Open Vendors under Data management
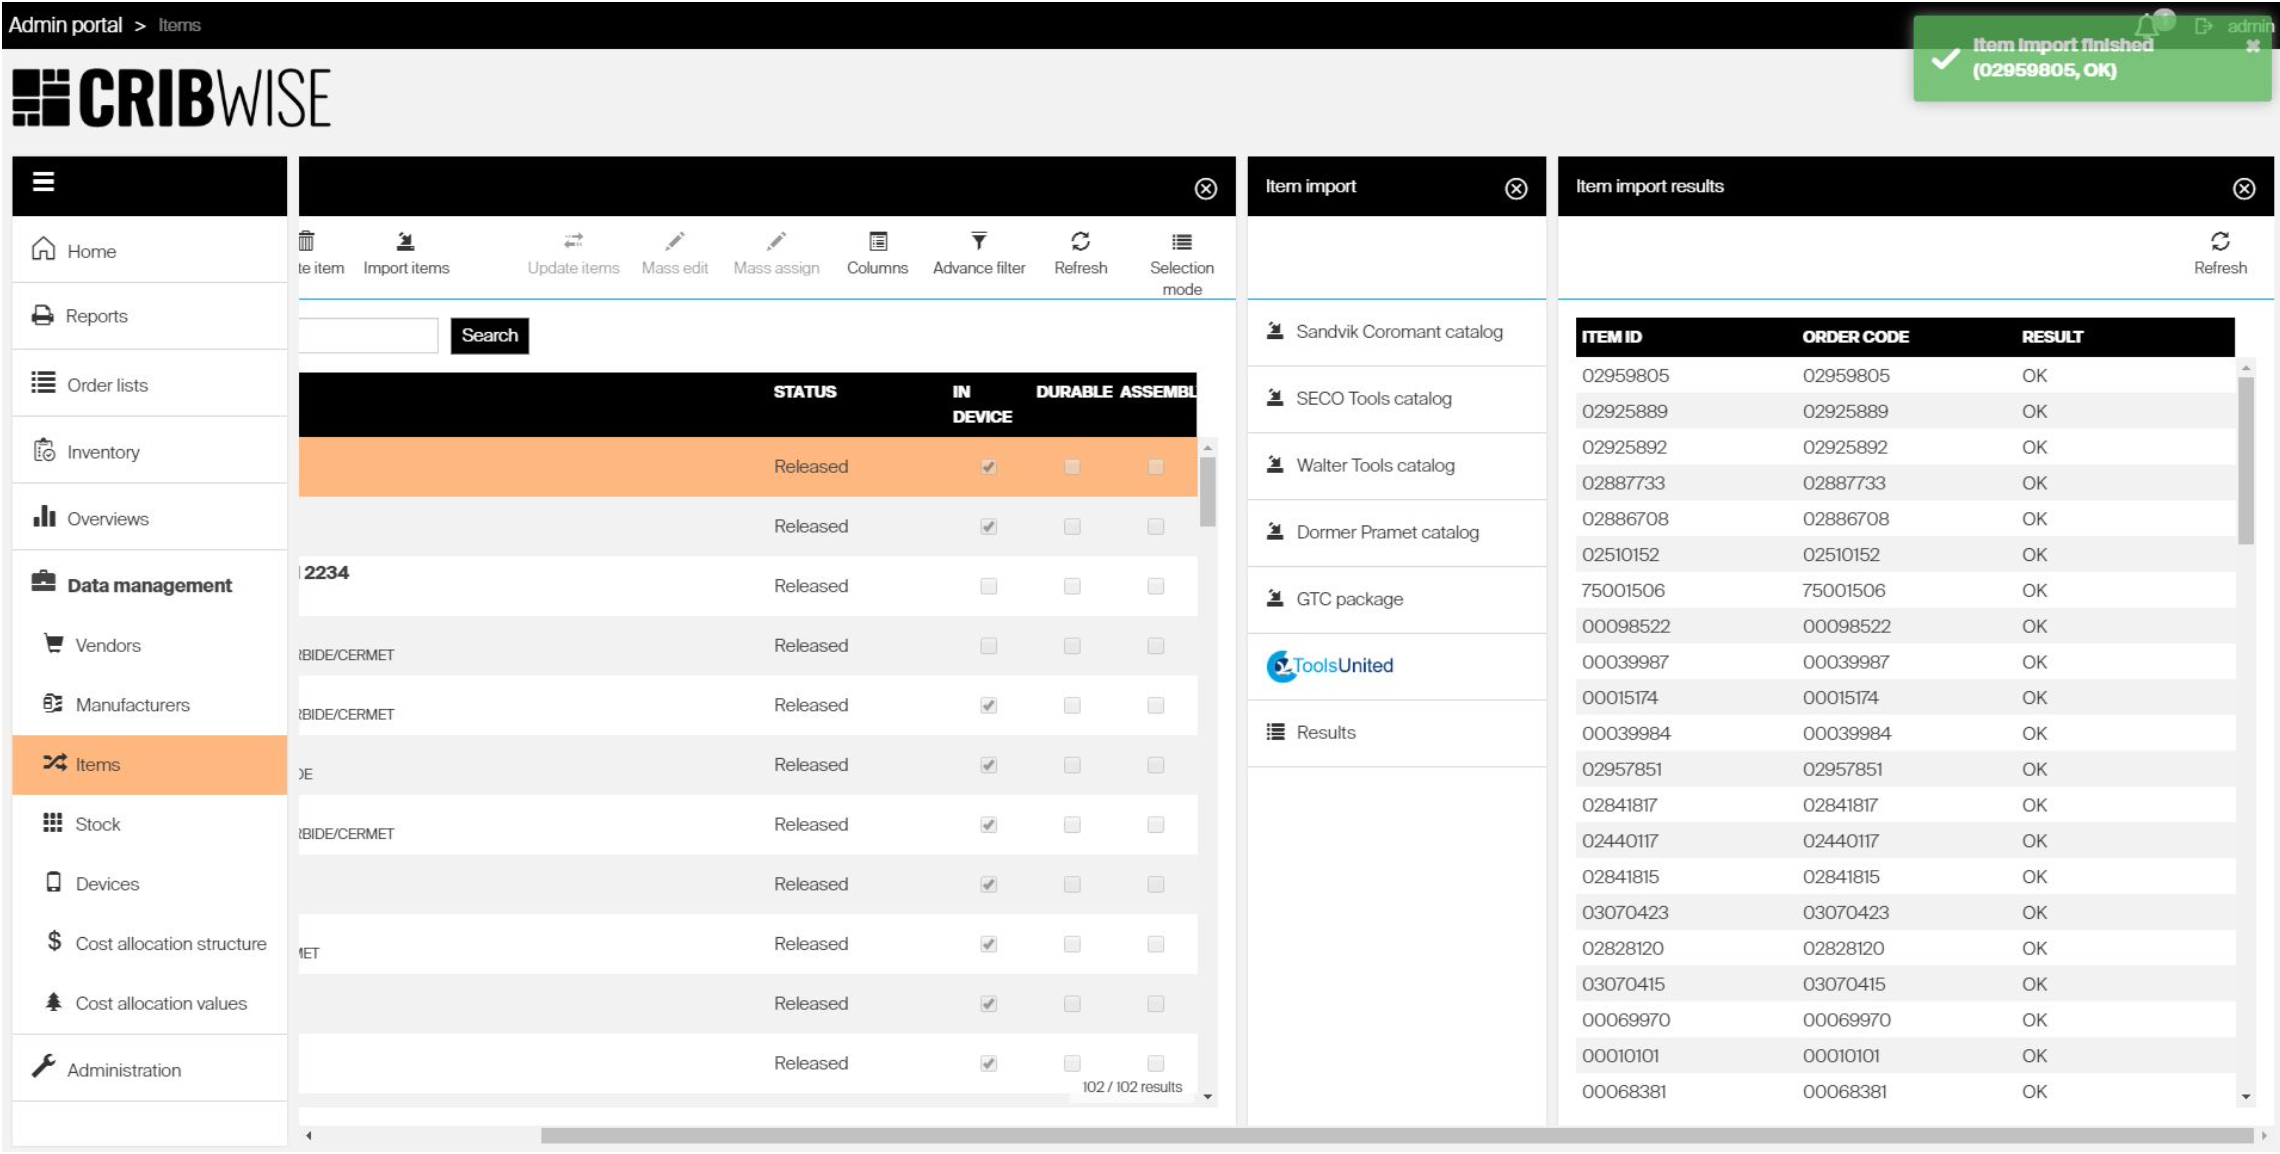Image resolution: width=2280 pixels, height=1154 pixels. pyautogui.click(x=150, y=645)
